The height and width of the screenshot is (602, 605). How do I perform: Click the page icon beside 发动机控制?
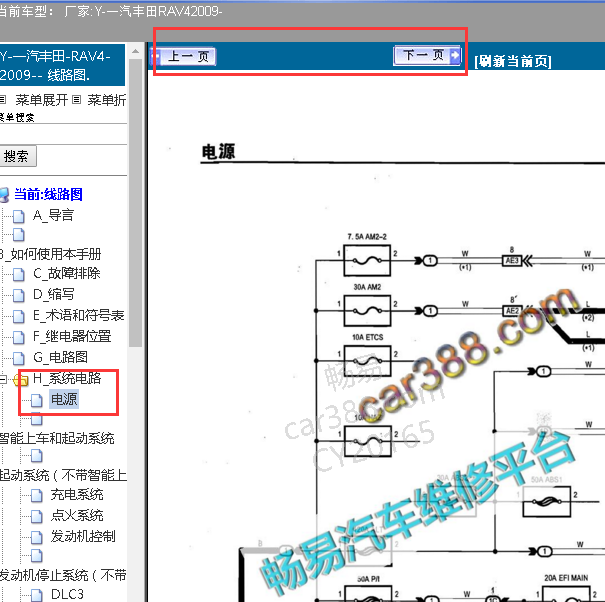[x=37, y=537]
